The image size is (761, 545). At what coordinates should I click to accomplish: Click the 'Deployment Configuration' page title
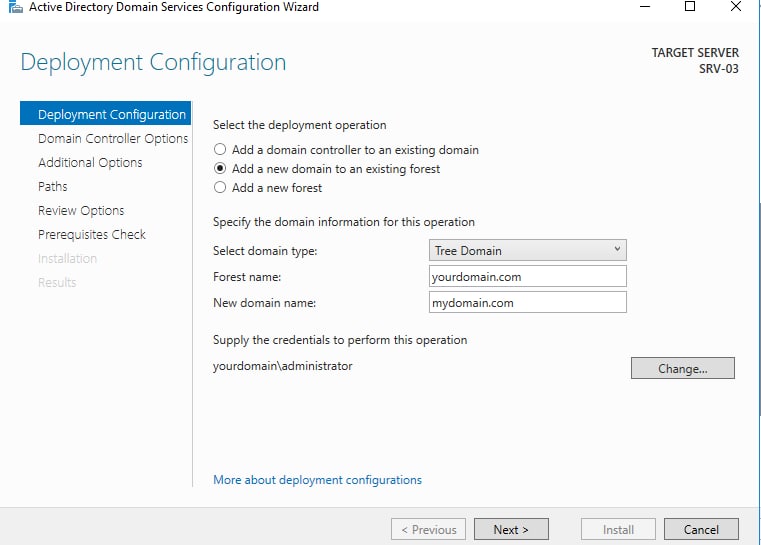click(x=153, y=63)
